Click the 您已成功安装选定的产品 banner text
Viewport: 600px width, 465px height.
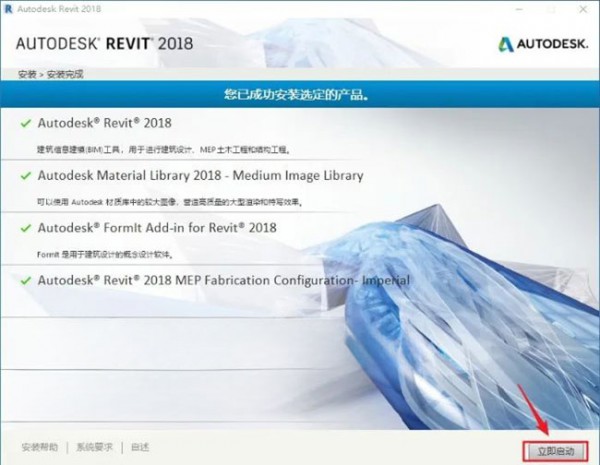(x=297, y=95)
